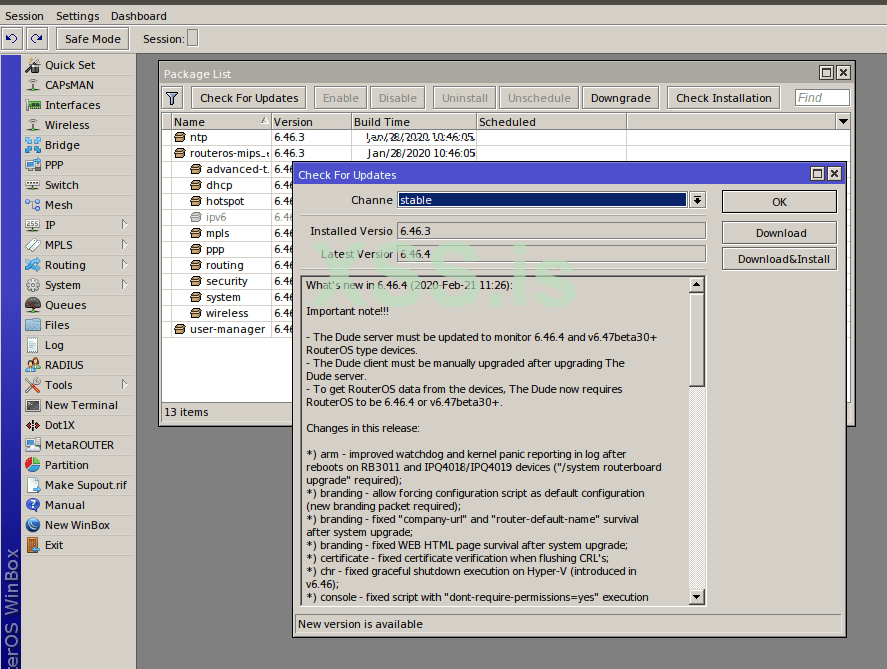The image size is (887, 669).
Task: Click the undo arrow icon in toolbar
Action: [x=11, y=39]
